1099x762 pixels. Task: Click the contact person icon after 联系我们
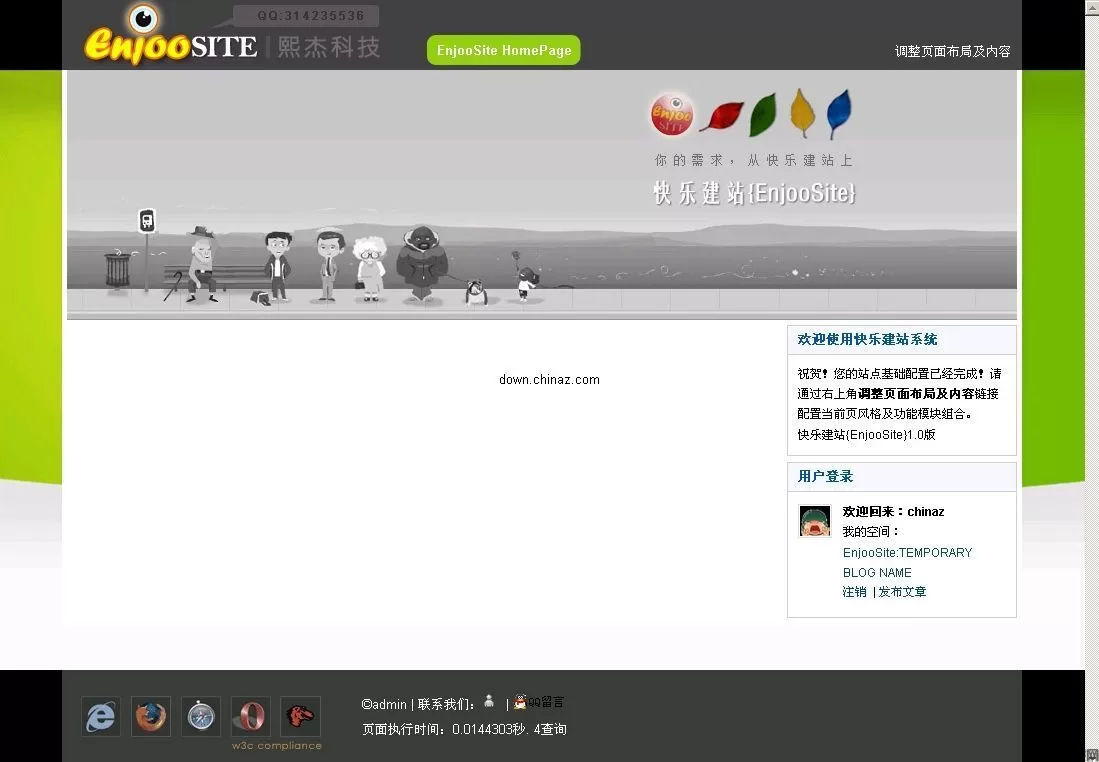(x=489, y=701)
